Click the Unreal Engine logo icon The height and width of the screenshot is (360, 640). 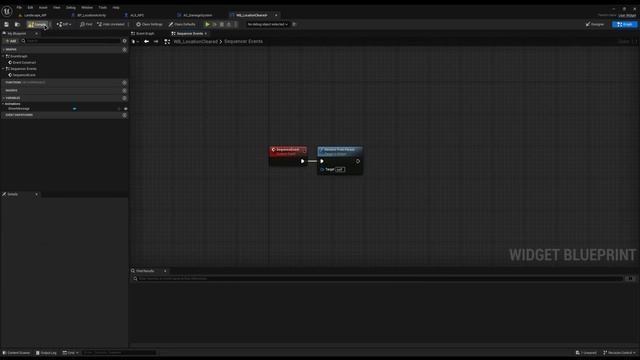[7, 11]
